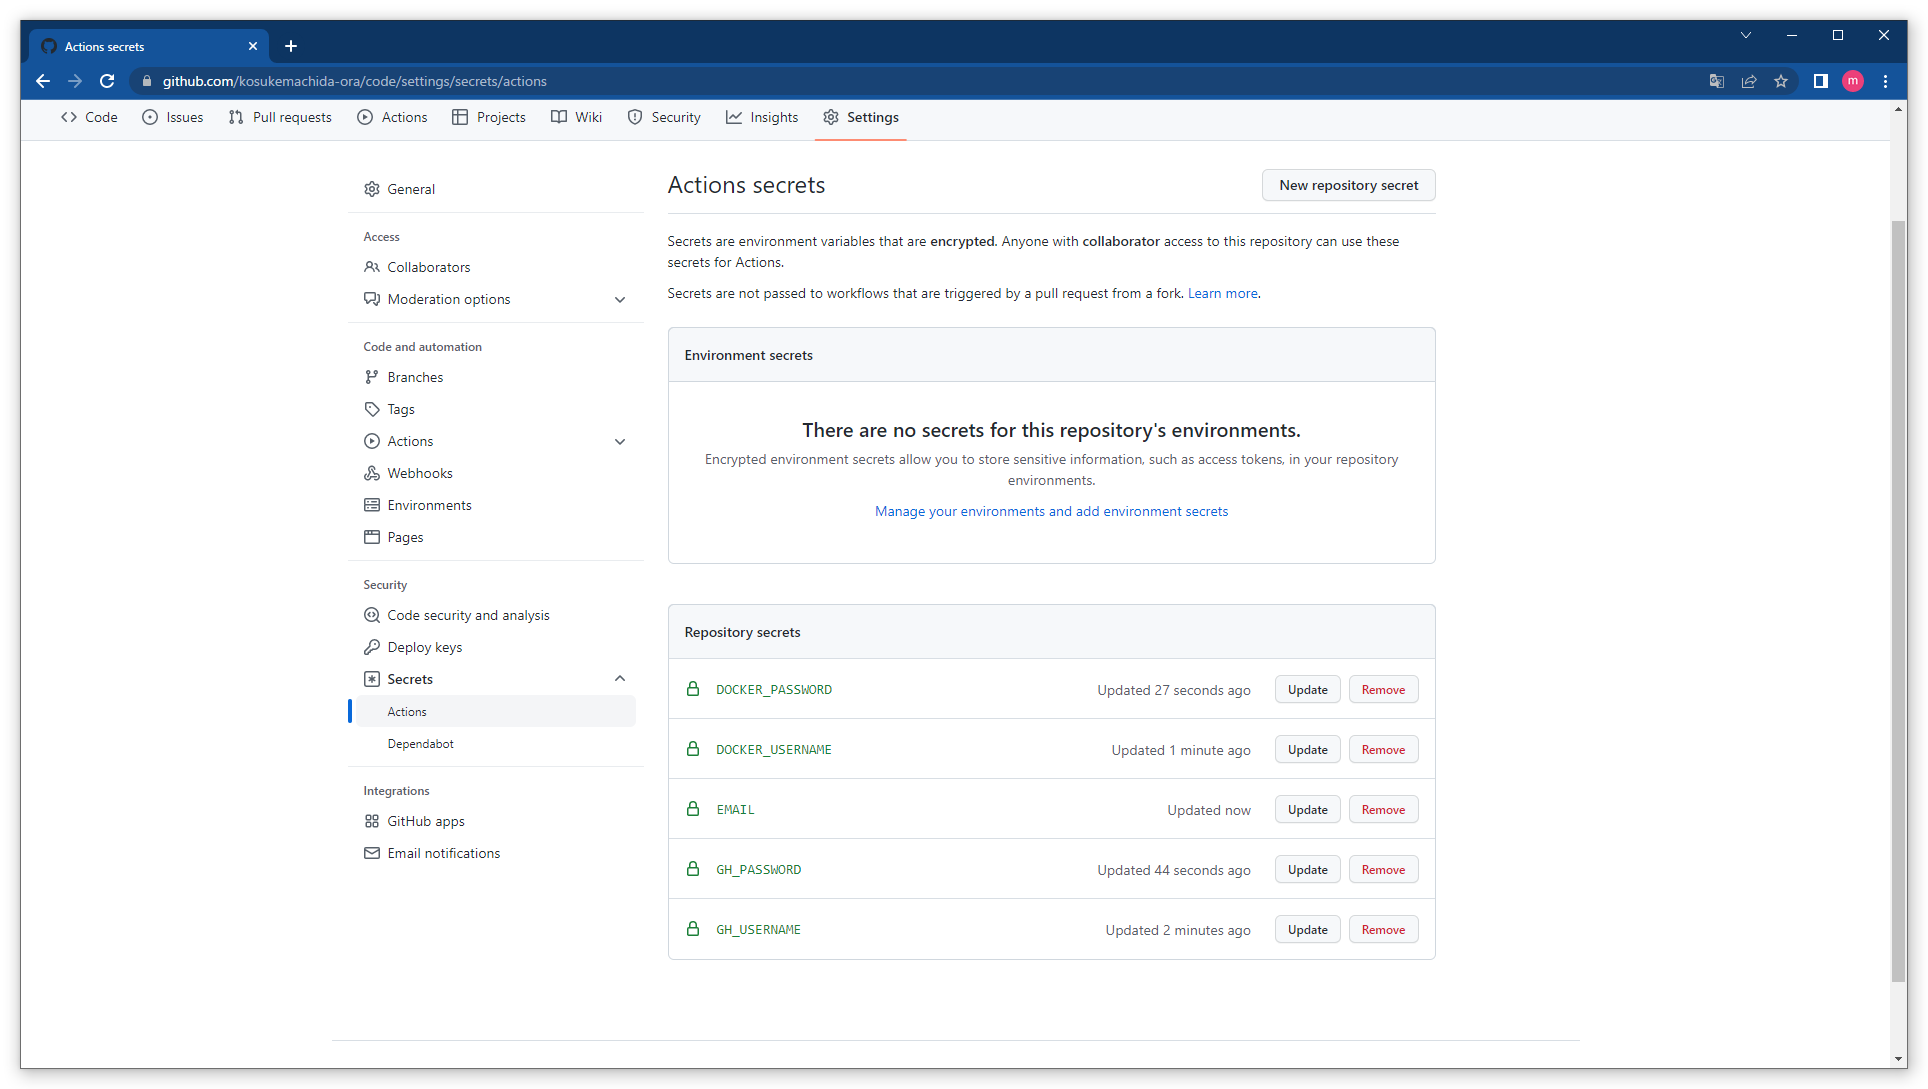The width and height of the screenshot is (1928, 1089).
Task: Open Code security and analysis
Action: point(468,615)
